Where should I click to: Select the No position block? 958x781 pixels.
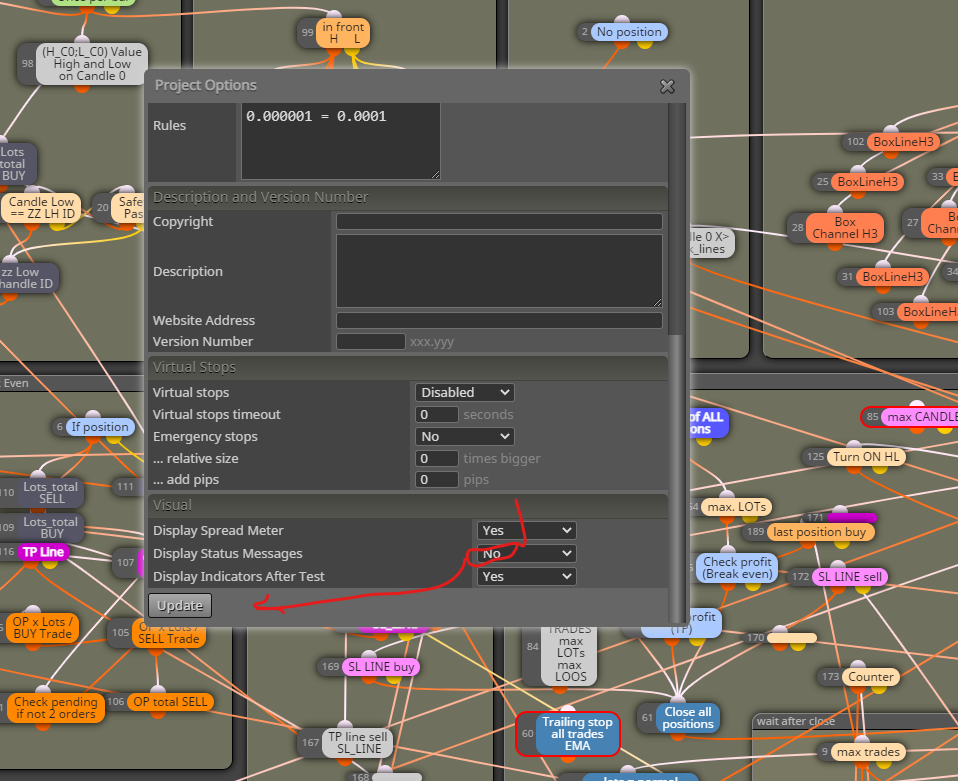[629, 32]
